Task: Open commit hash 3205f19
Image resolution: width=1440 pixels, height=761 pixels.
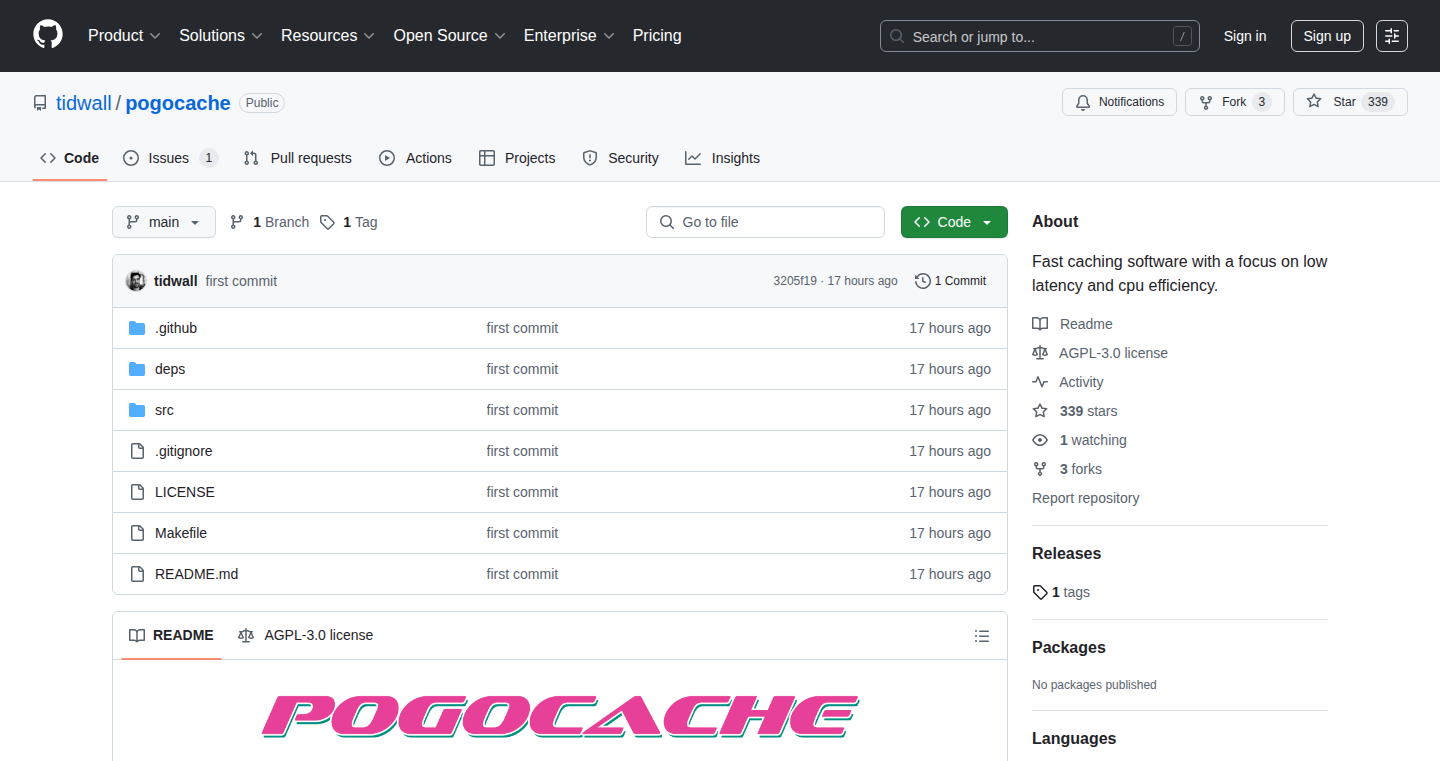Action: (795, 281)
